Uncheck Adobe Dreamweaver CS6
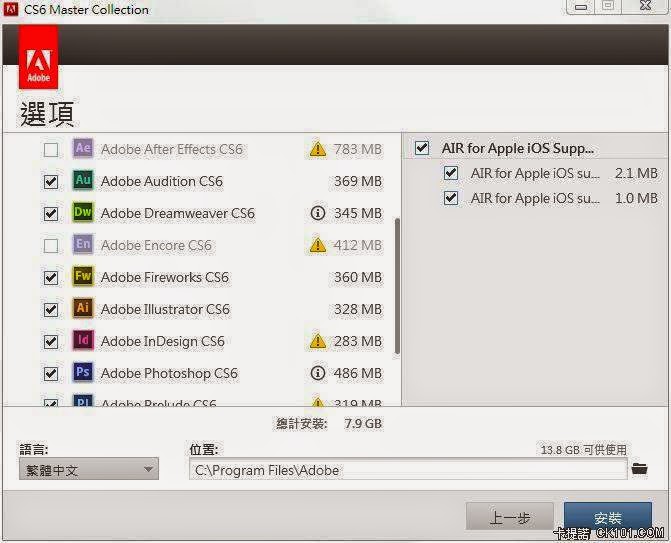 coord(51,214)
